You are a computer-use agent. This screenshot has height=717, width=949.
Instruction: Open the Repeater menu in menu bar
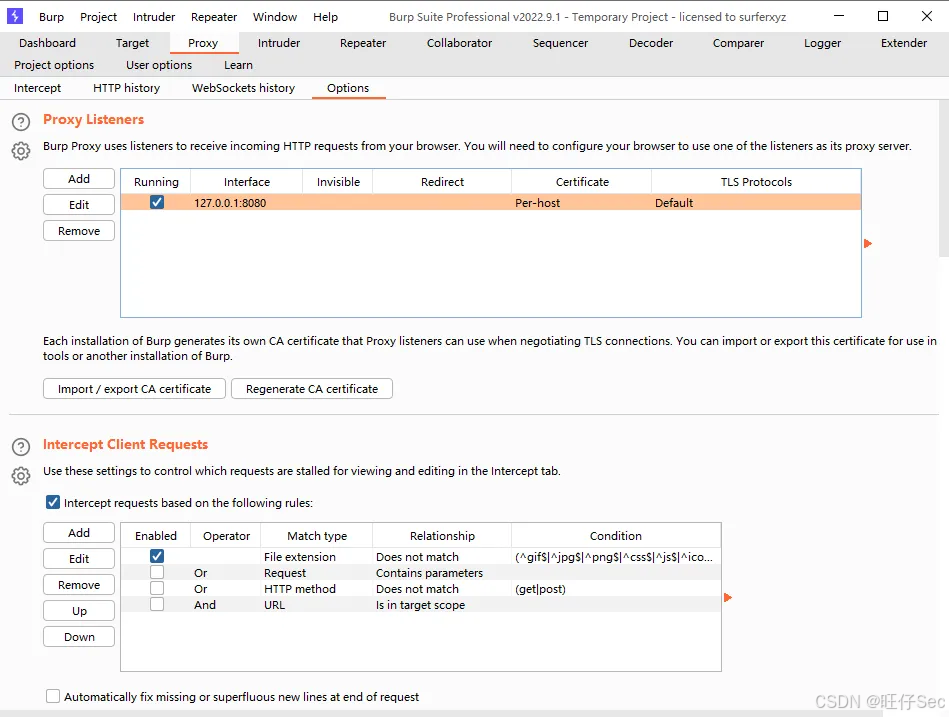point(214,17)
